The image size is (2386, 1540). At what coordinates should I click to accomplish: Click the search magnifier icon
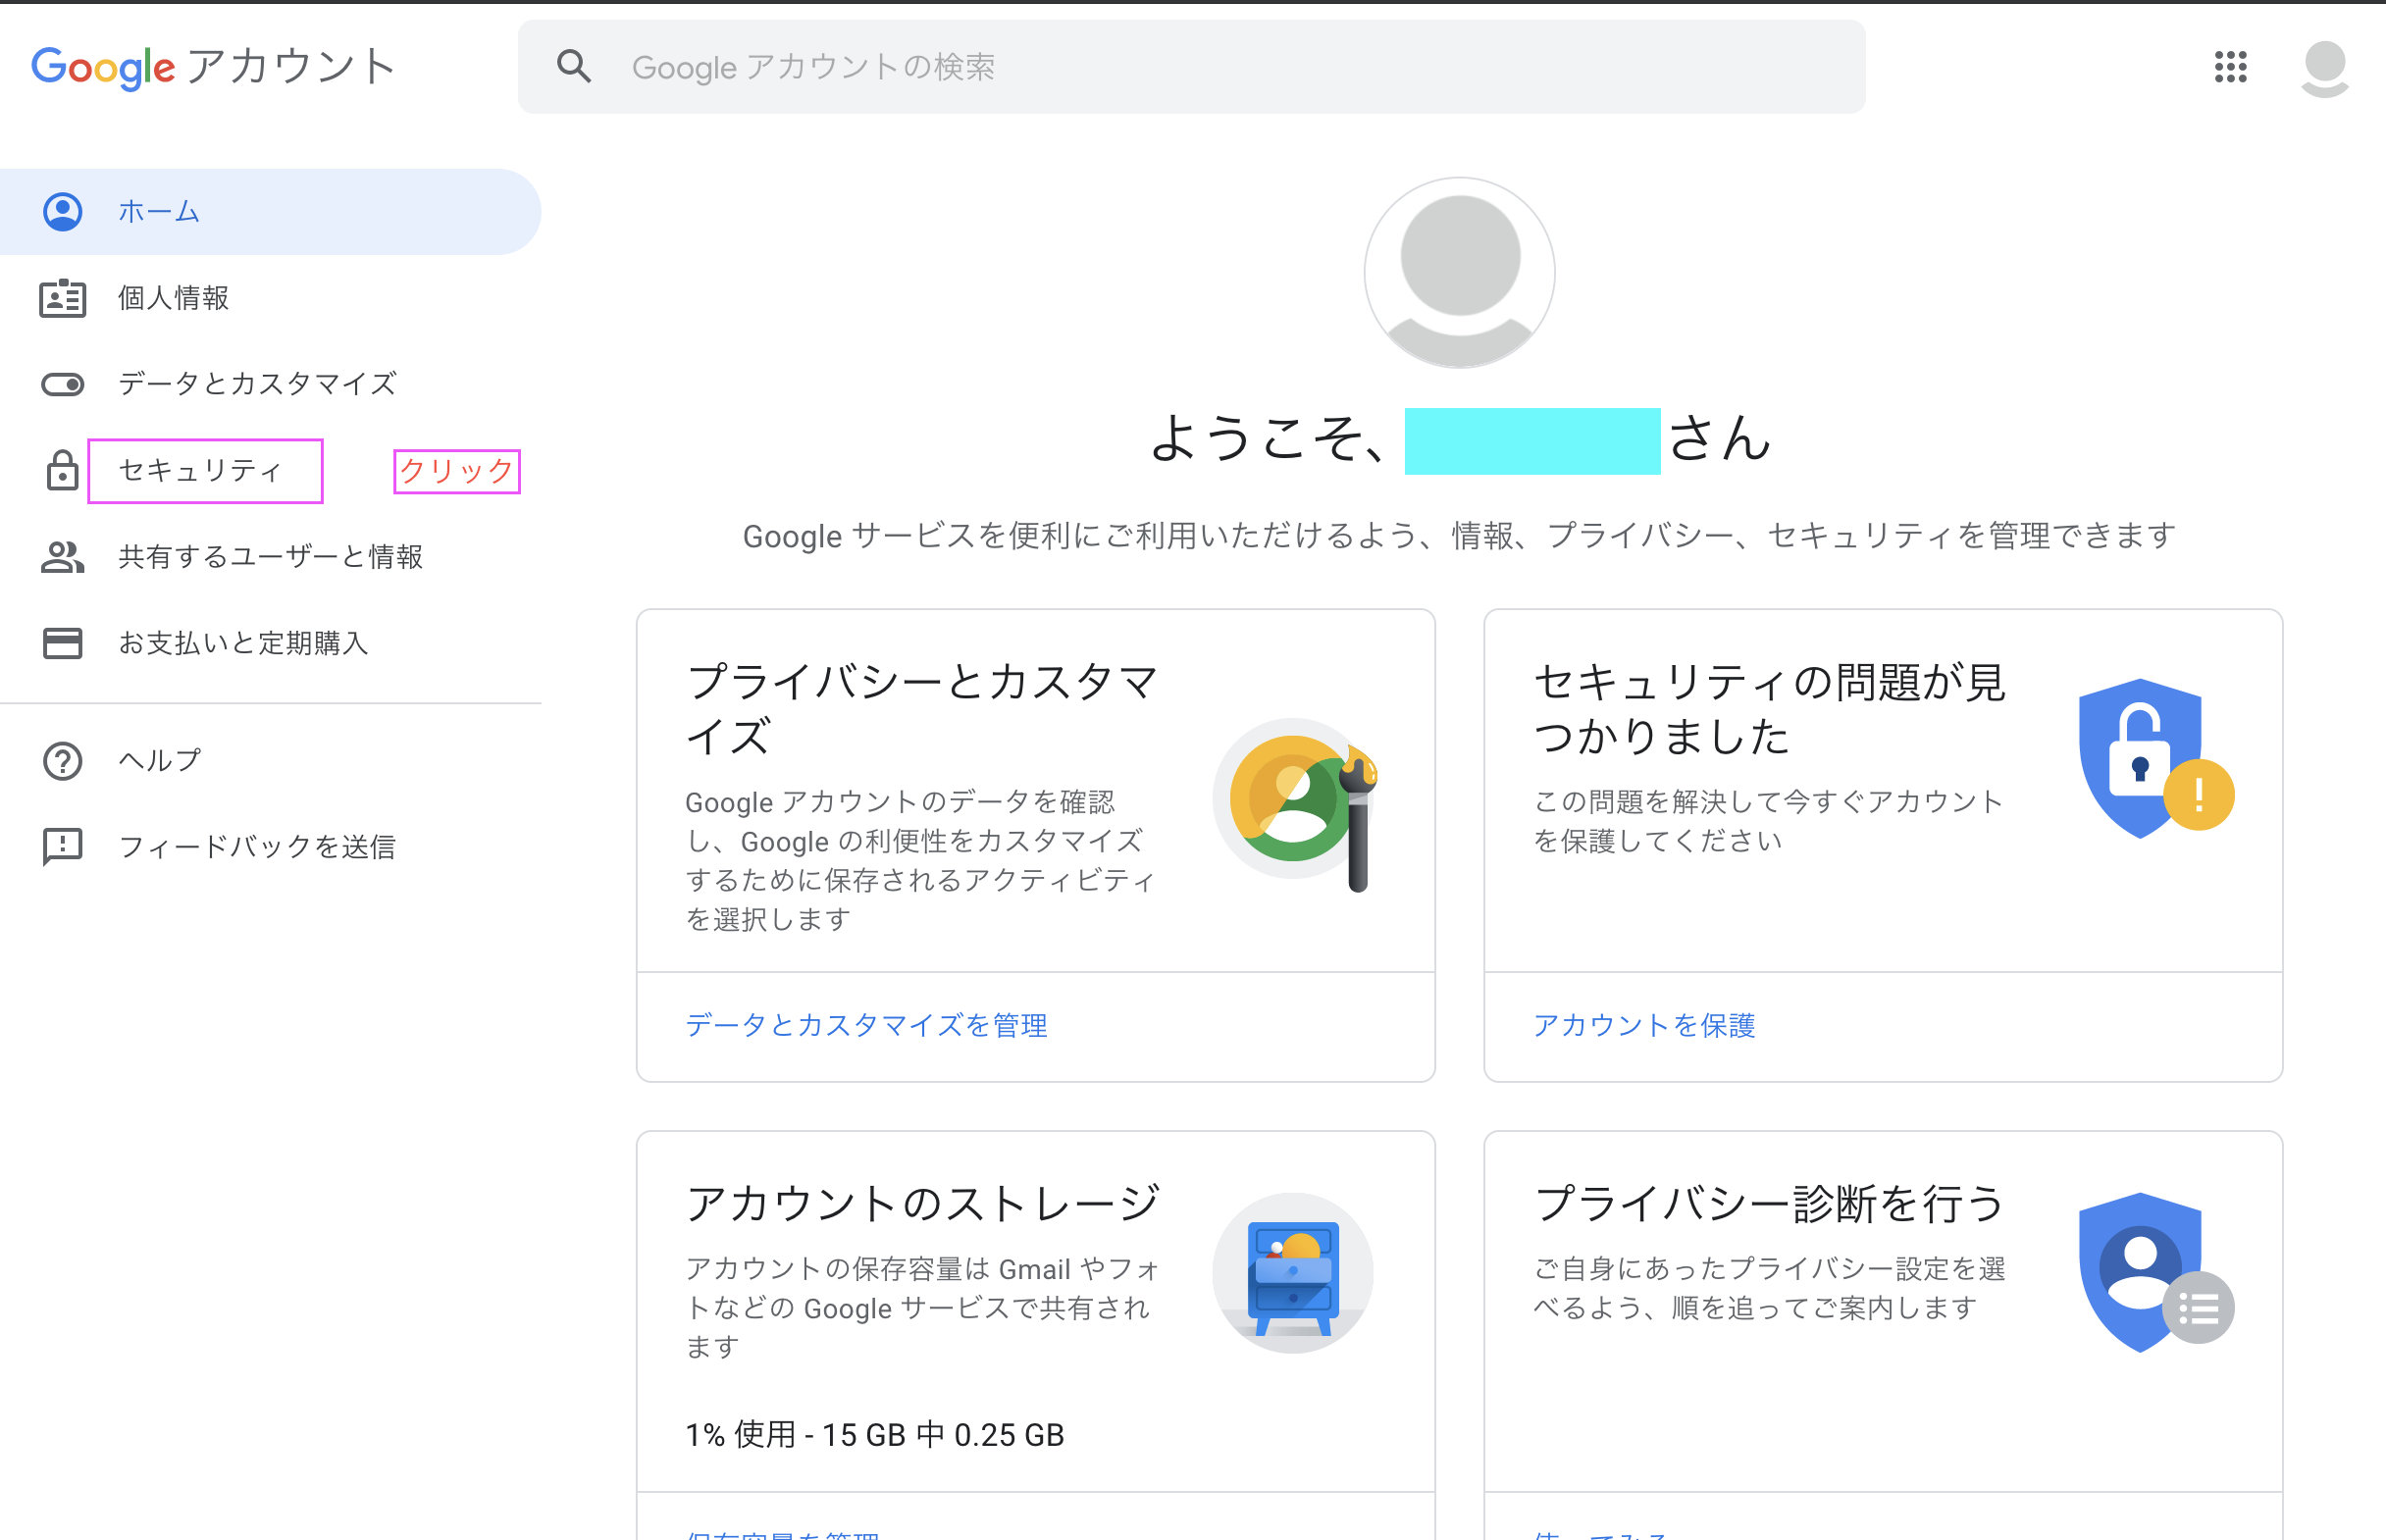[574, 66]
